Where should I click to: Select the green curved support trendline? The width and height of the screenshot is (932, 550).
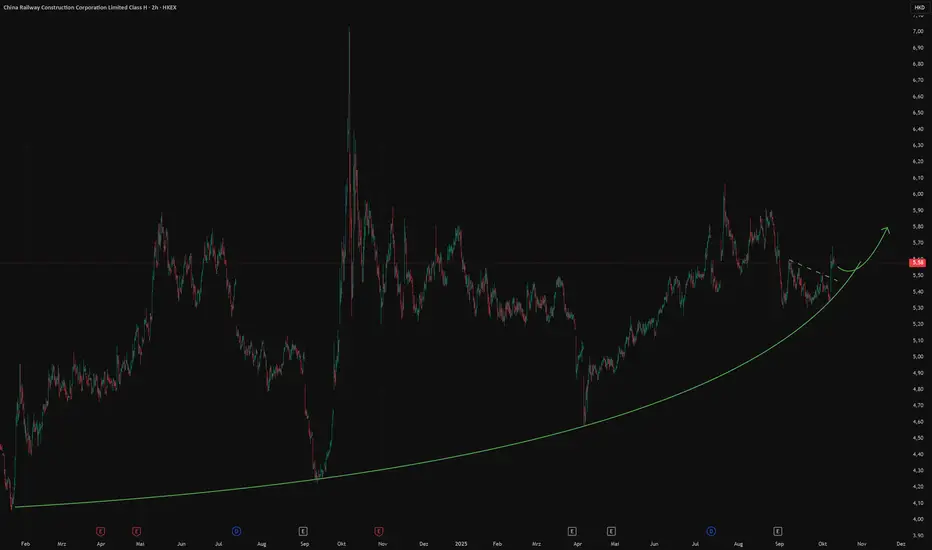[416, 459]
